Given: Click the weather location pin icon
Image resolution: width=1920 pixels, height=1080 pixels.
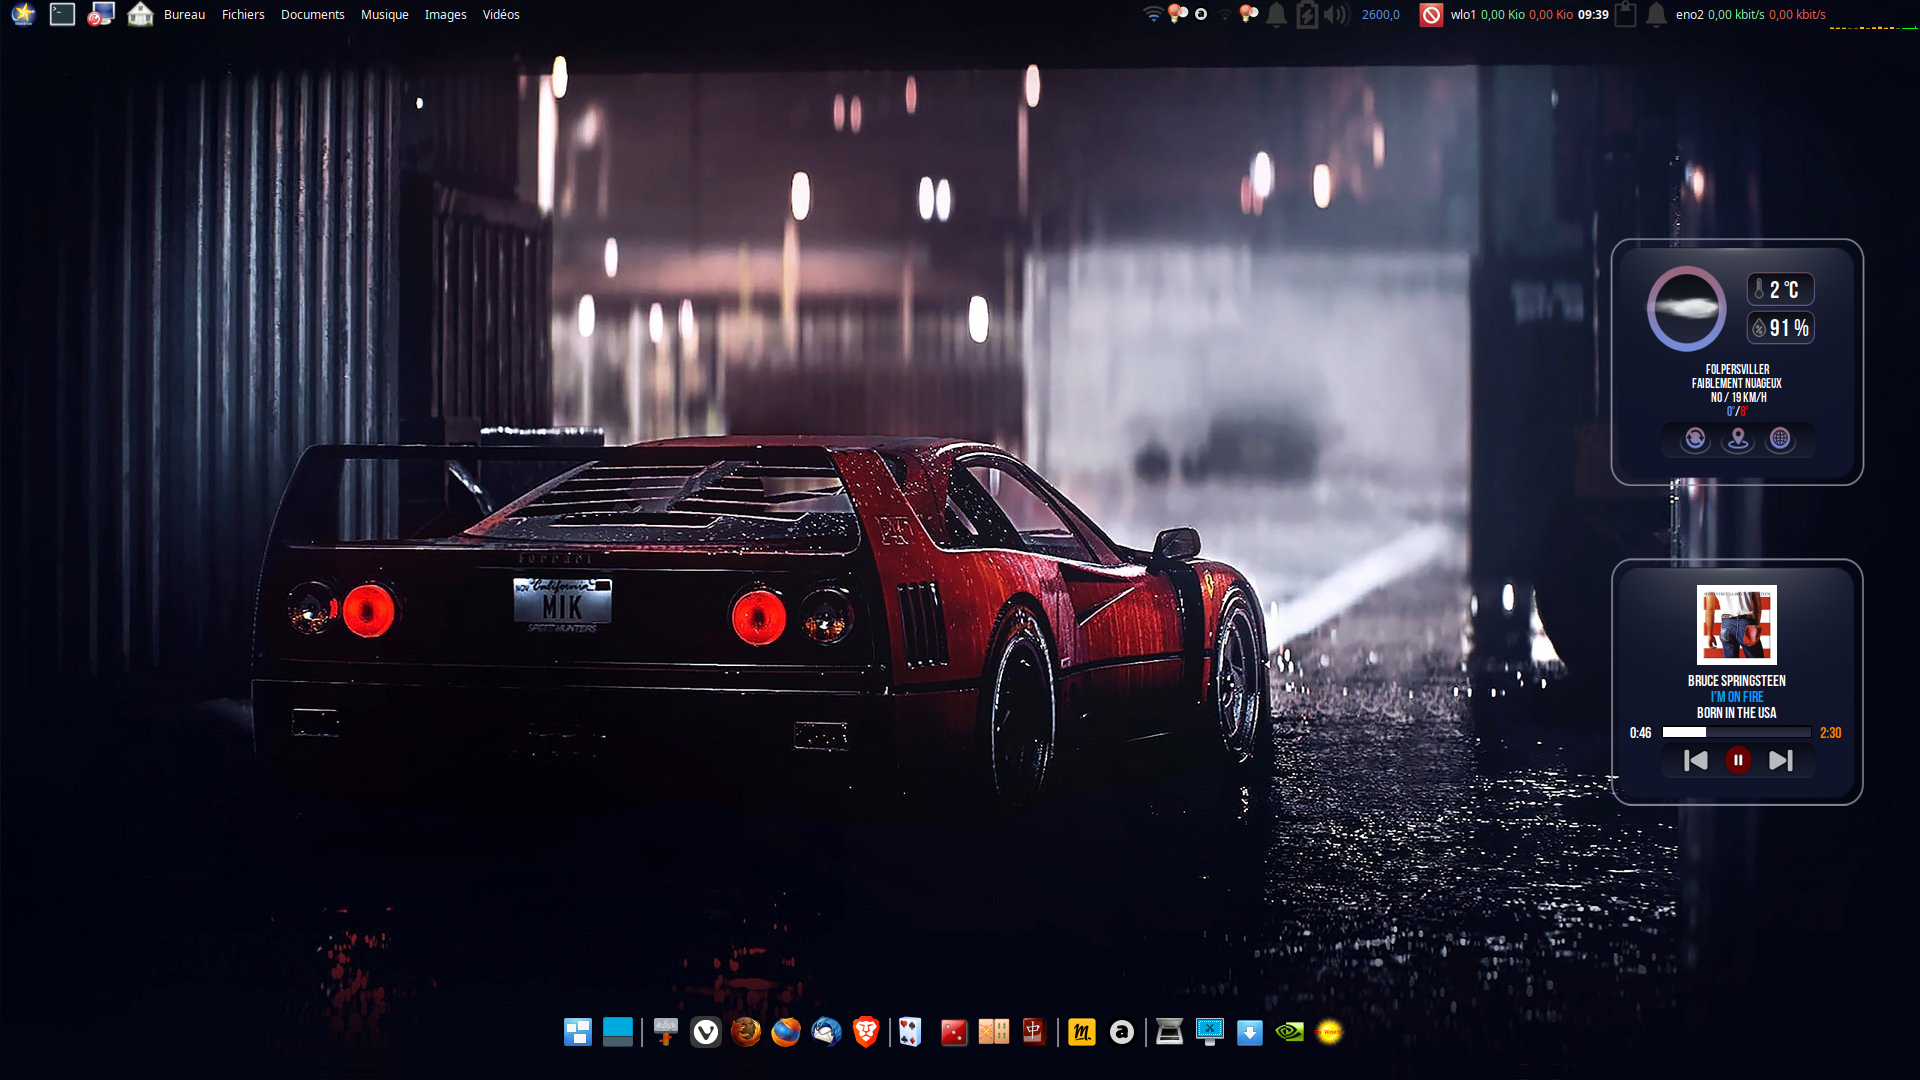Looking at the screenshot, I should (x=1738, y=439).
